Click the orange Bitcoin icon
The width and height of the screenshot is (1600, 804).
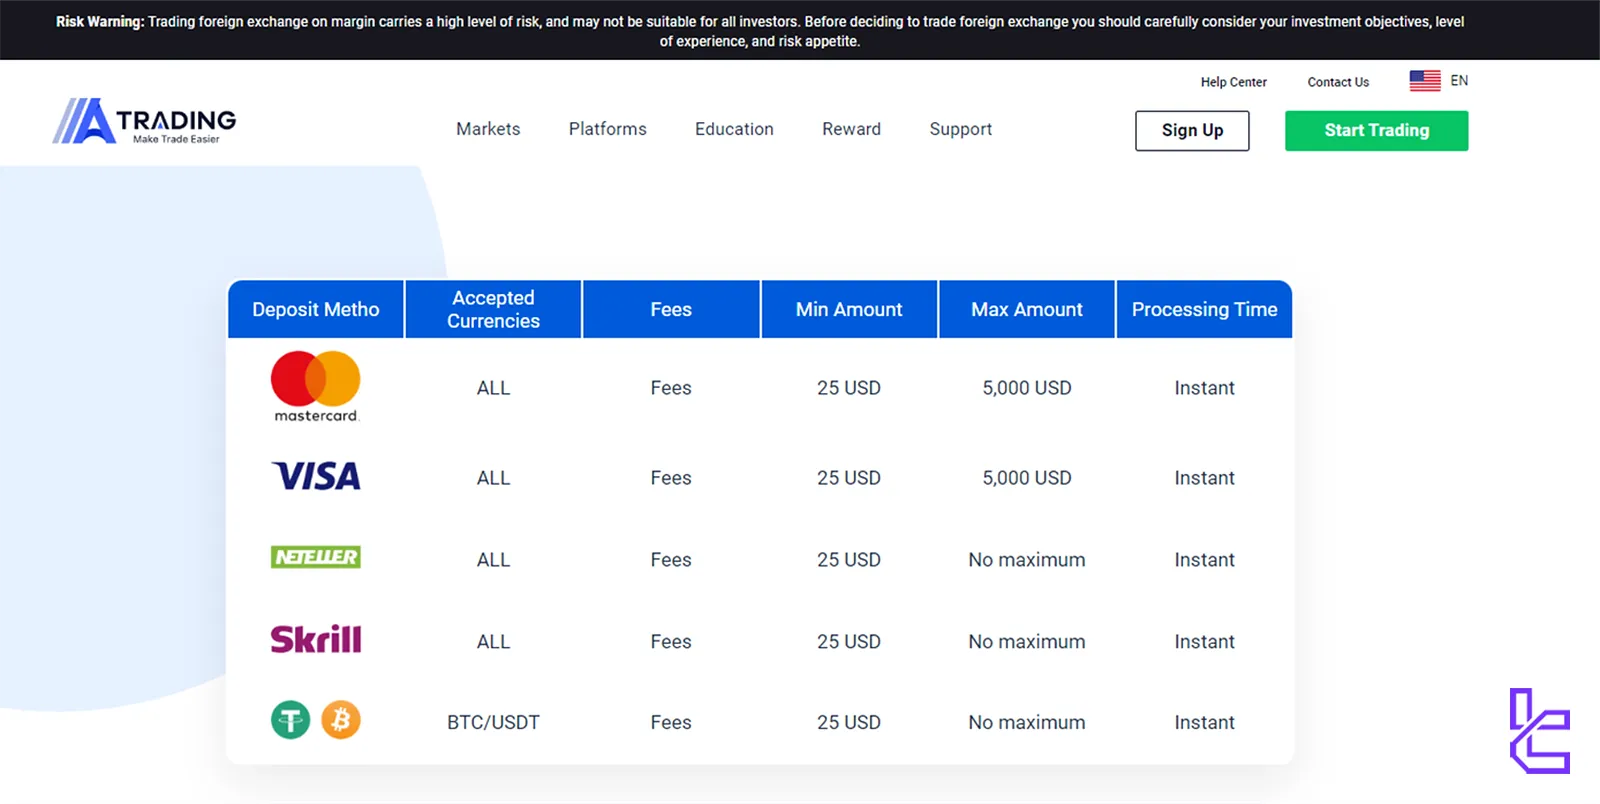(341, 720)
